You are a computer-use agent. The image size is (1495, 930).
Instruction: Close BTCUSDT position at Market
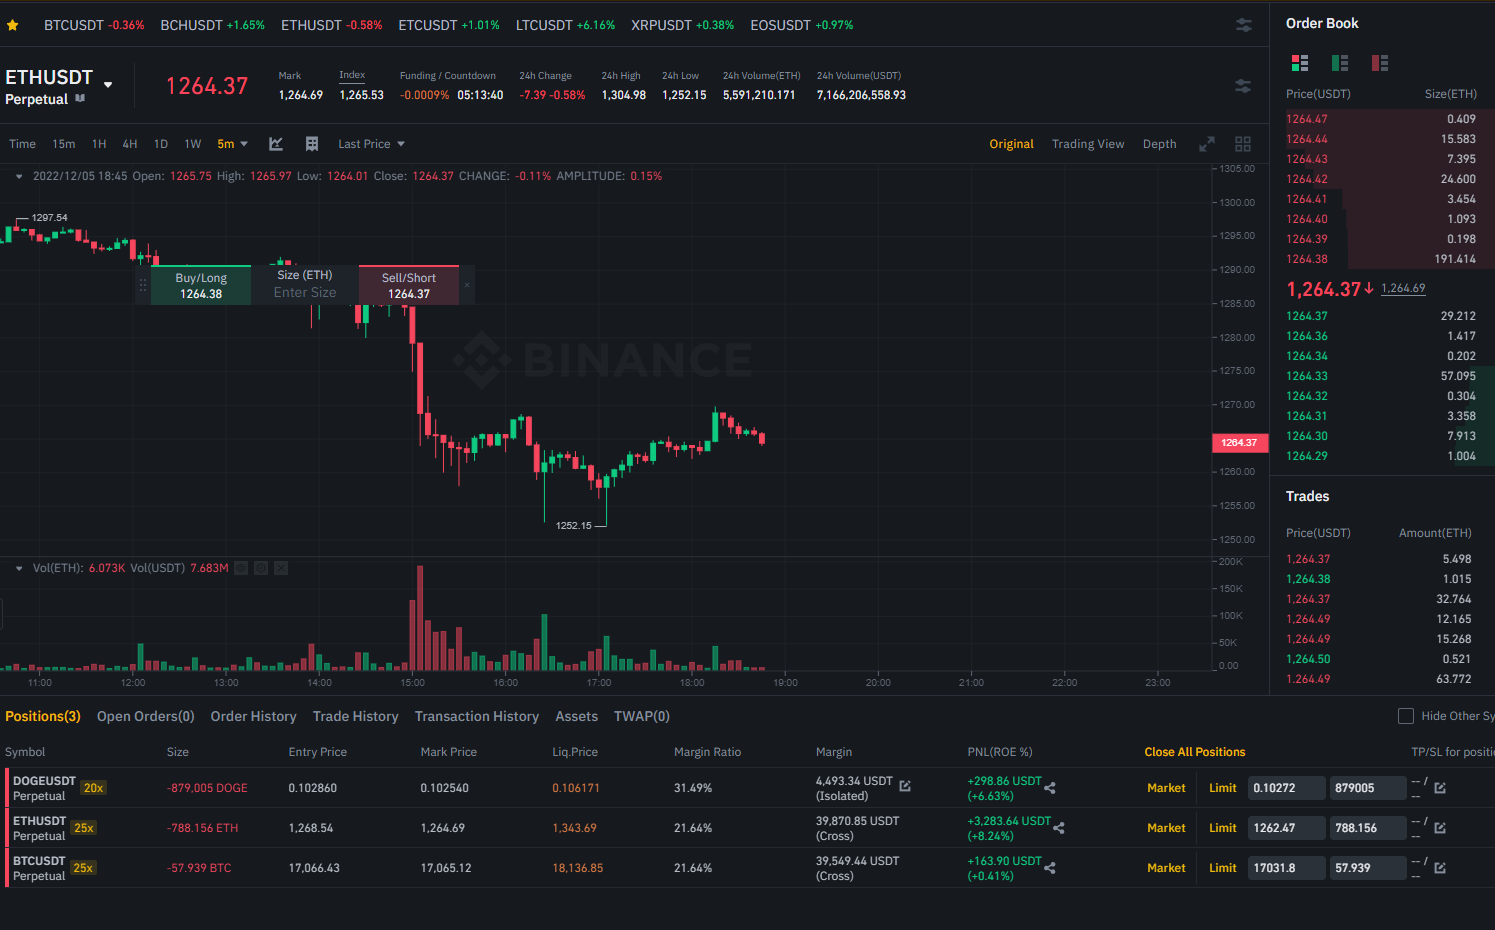tap(1166, 868)
